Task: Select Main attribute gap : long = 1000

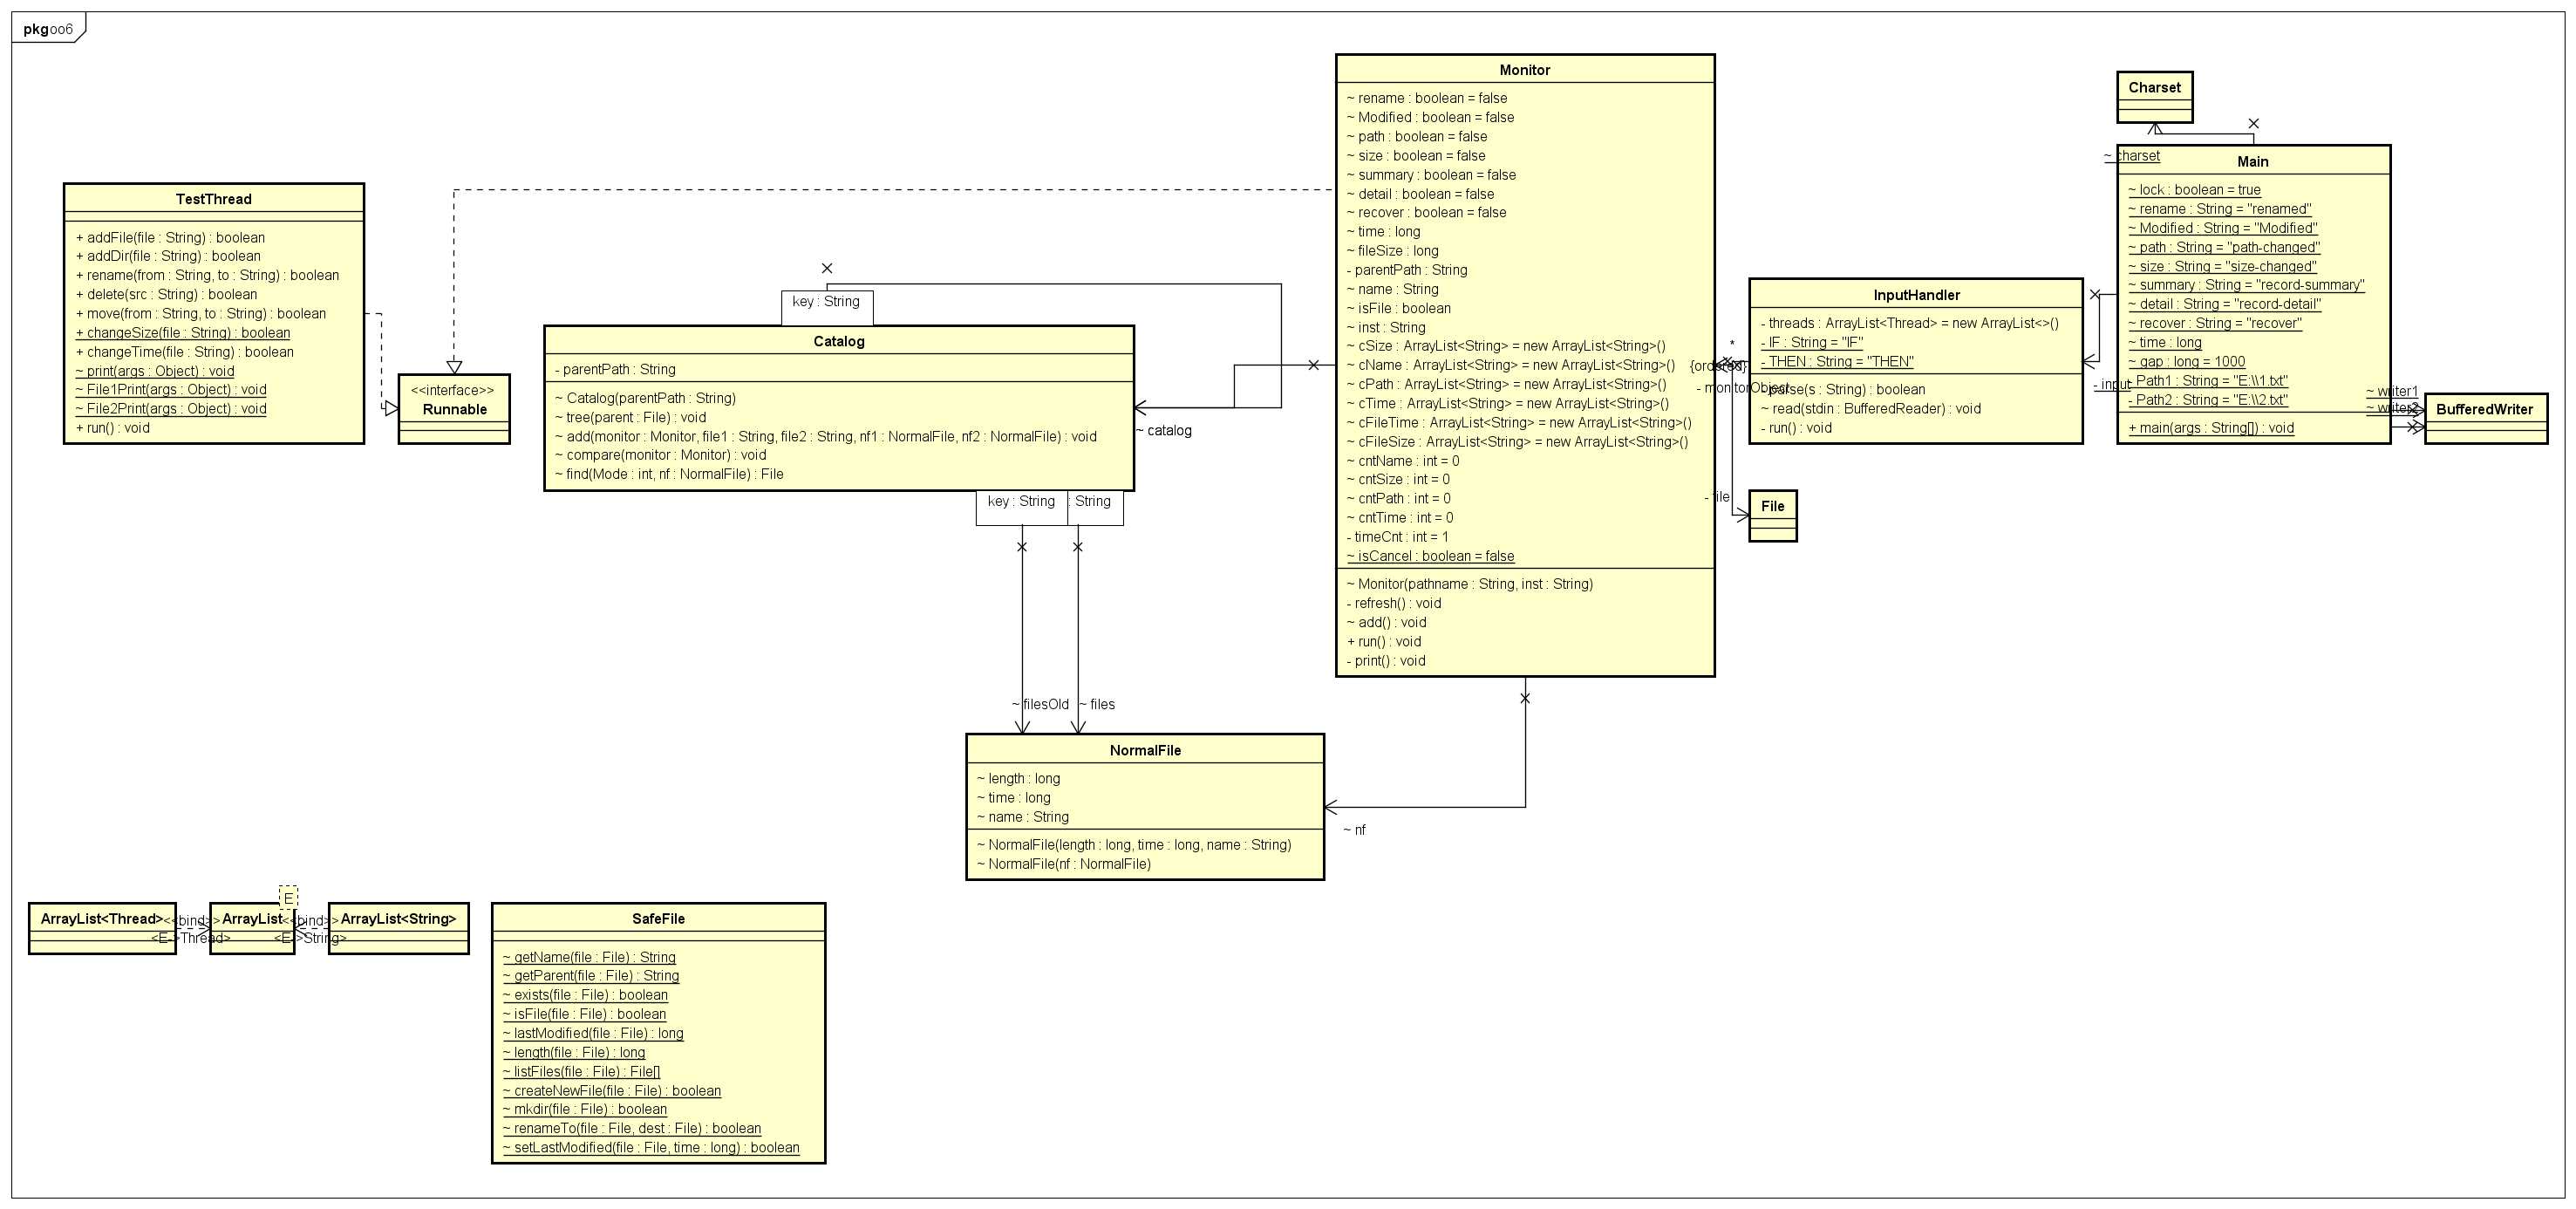Action: tap(2186, 362)
